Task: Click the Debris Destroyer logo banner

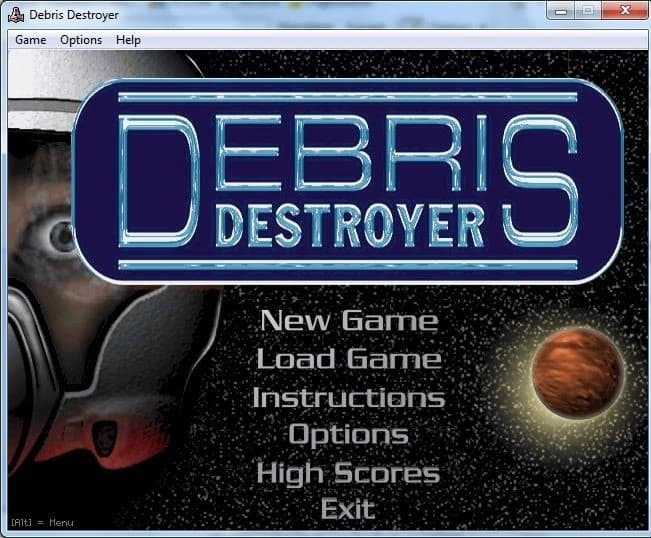Action: point(348,181)
